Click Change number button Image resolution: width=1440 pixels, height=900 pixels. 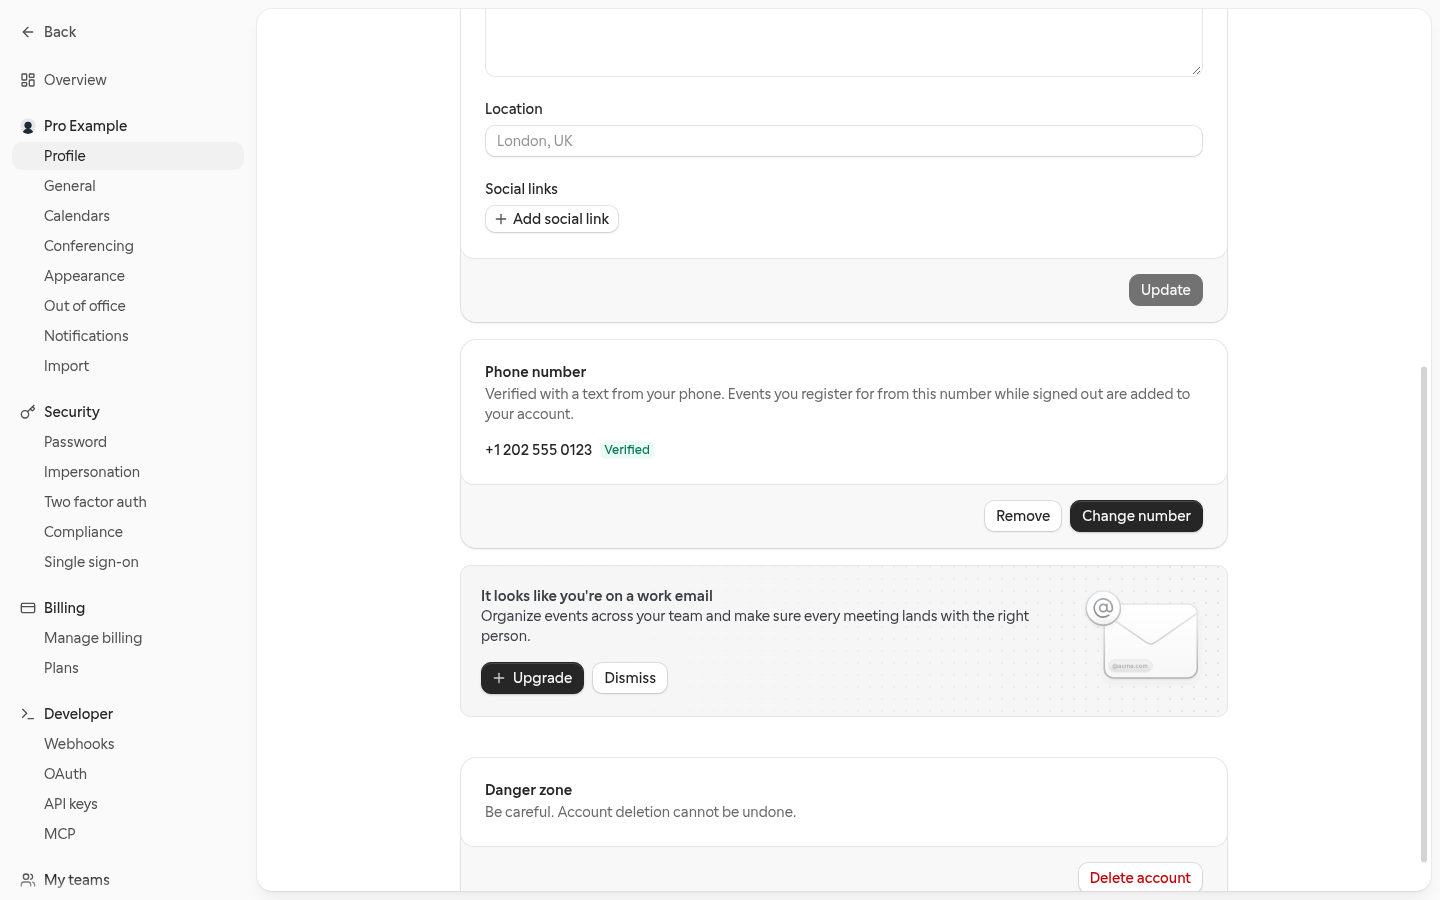pyautogui.click(x=1136, y=516)
